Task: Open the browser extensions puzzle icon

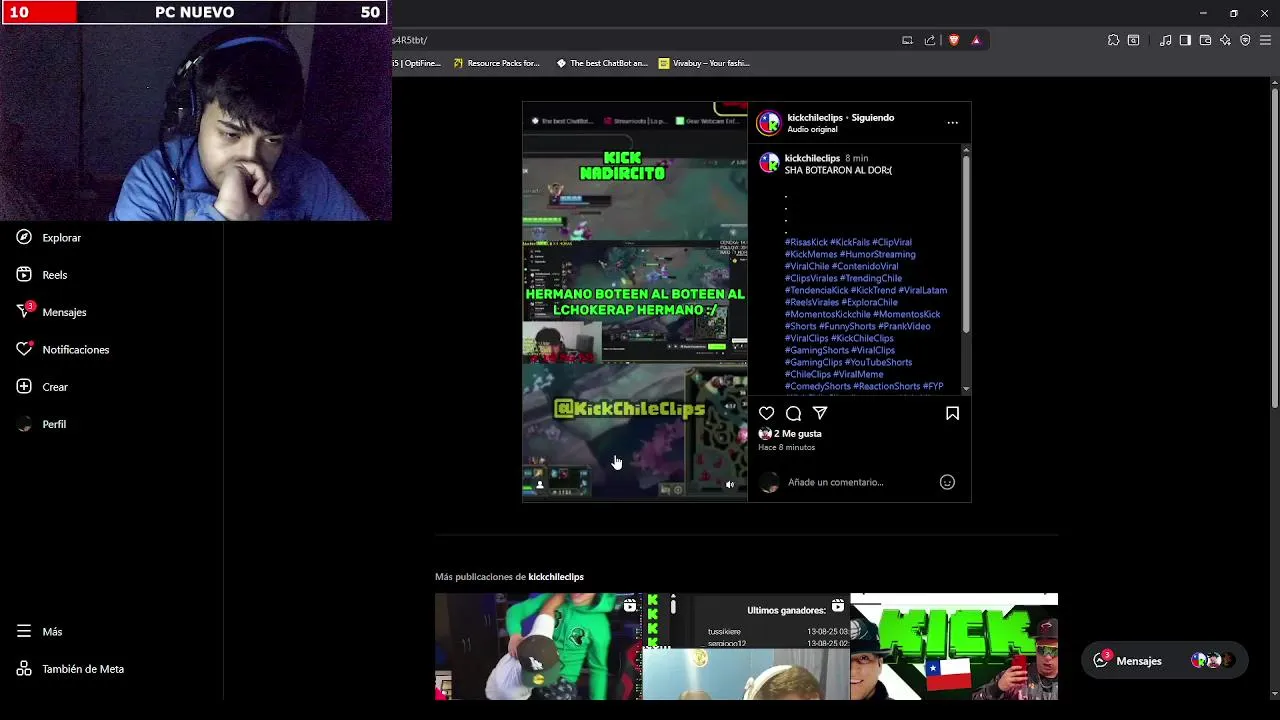Action: coord(1113,40)
